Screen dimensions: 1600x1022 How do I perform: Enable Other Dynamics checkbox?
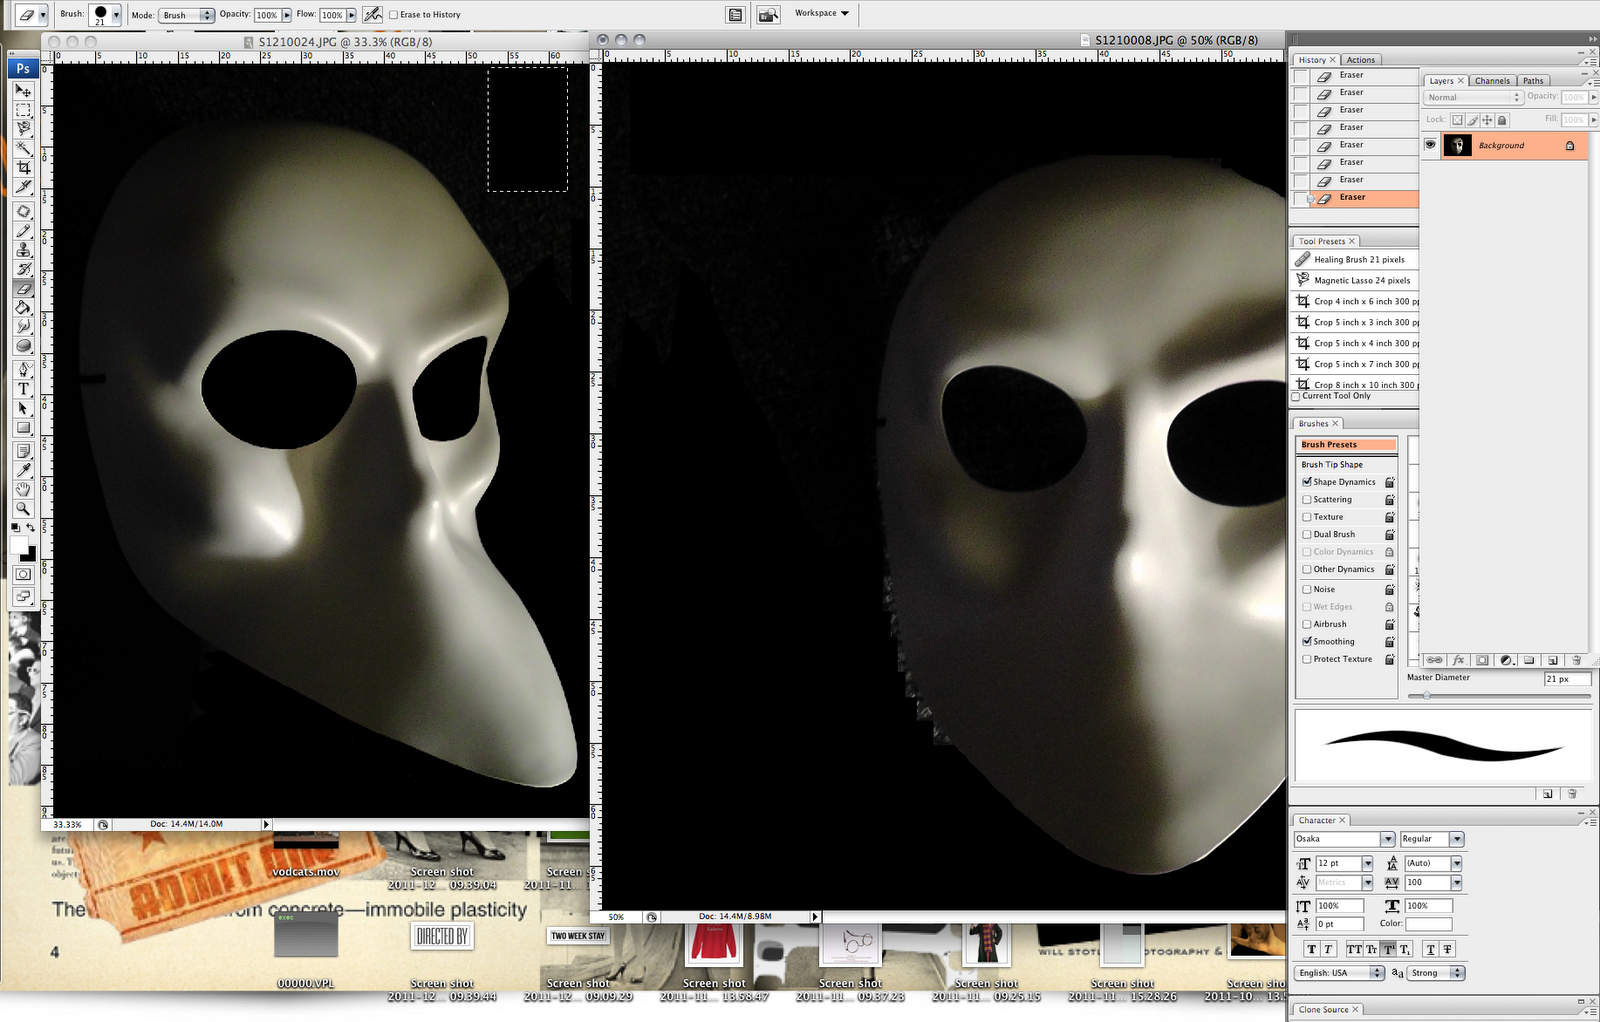(x=1307, y=569)
